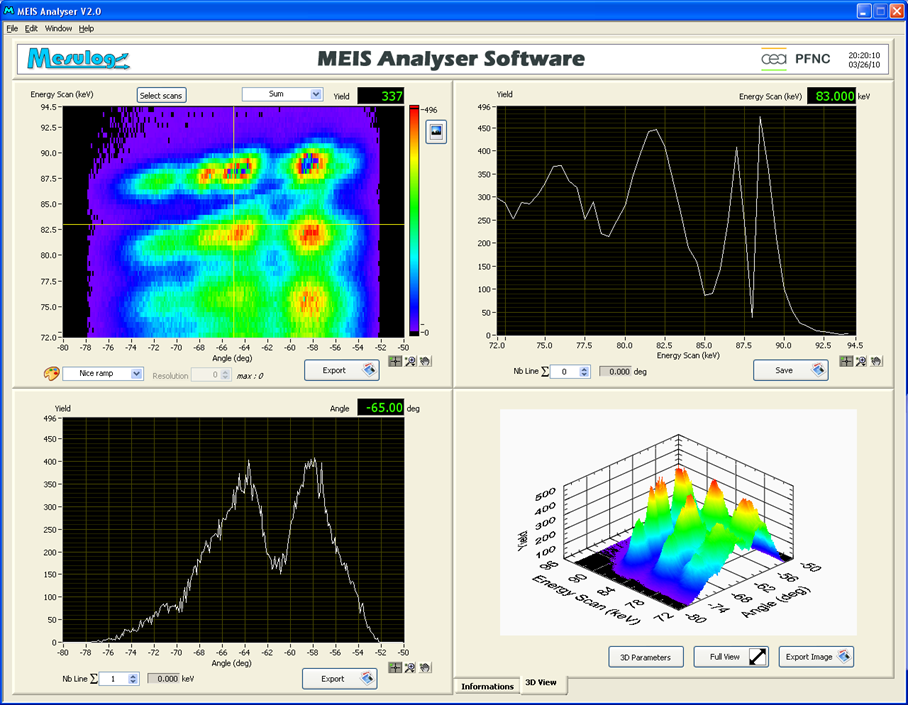Select crosshair cursor tool under heat map
The image size is (908, 705).
[x=395, y=361]
